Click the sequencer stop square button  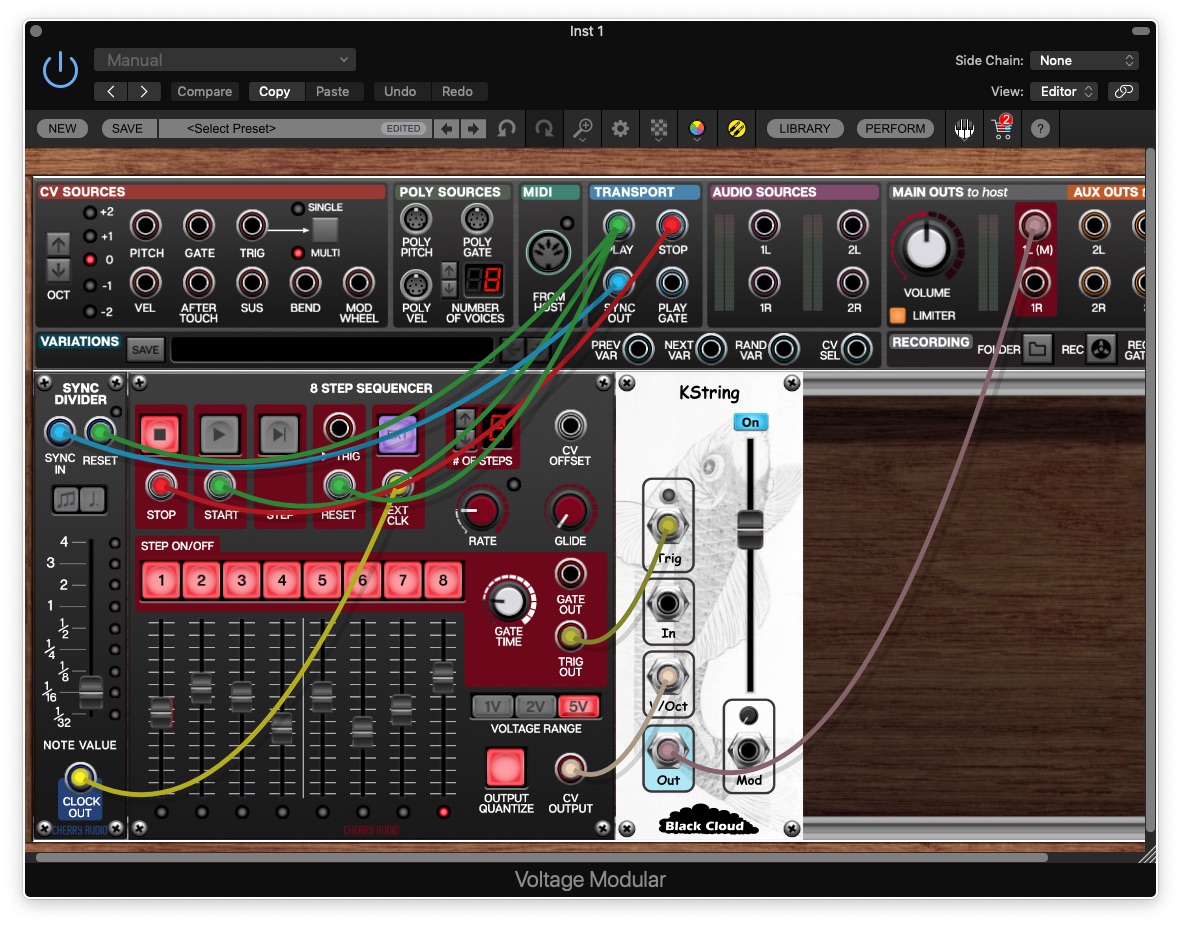160,434
